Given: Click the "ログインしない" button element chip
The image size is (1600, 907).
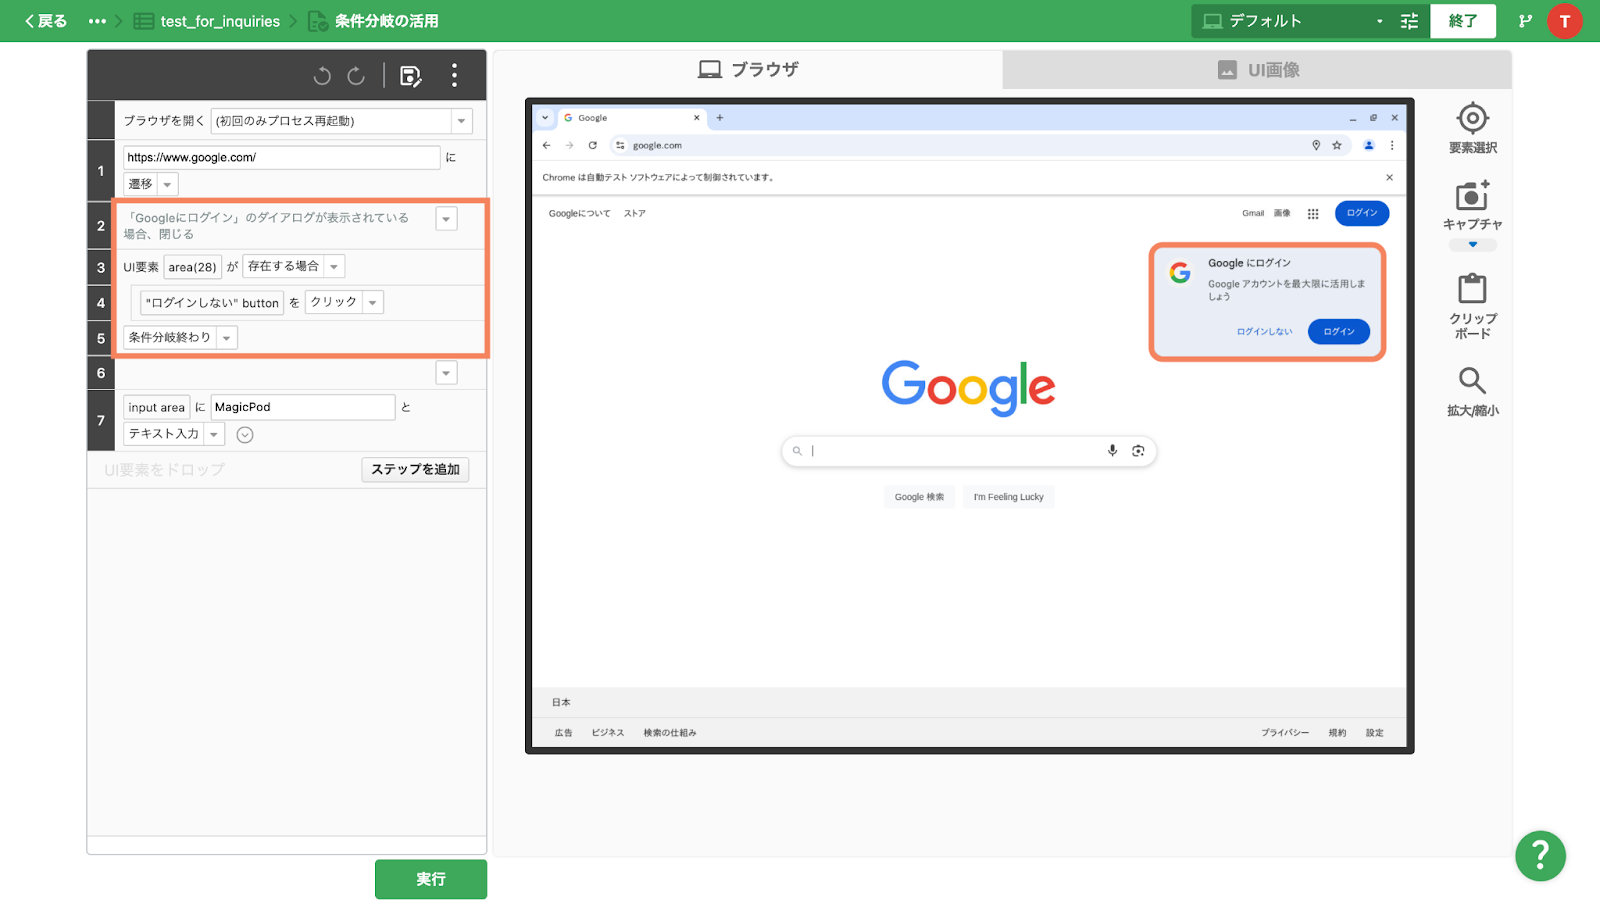Looking at the screenshot, I should [x=212, y=303].
